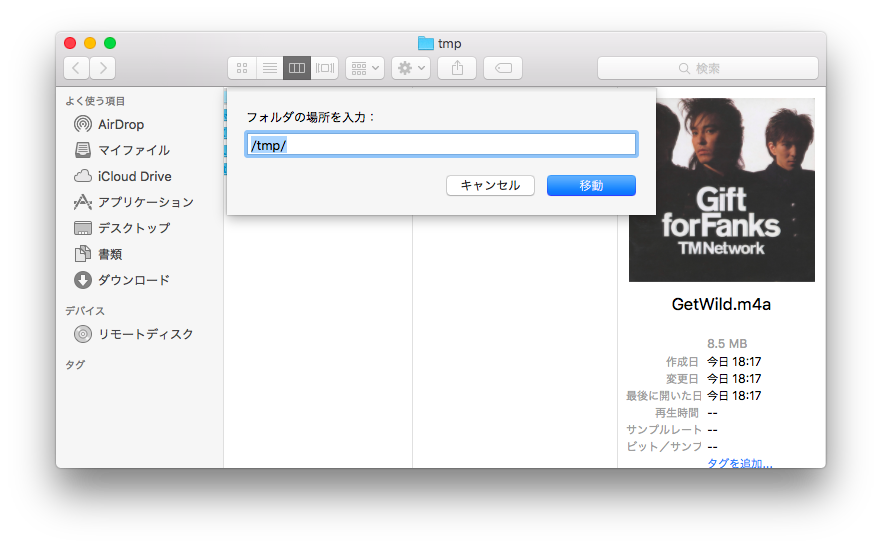Open 書類 folder in the sidebar

[98, 254]
